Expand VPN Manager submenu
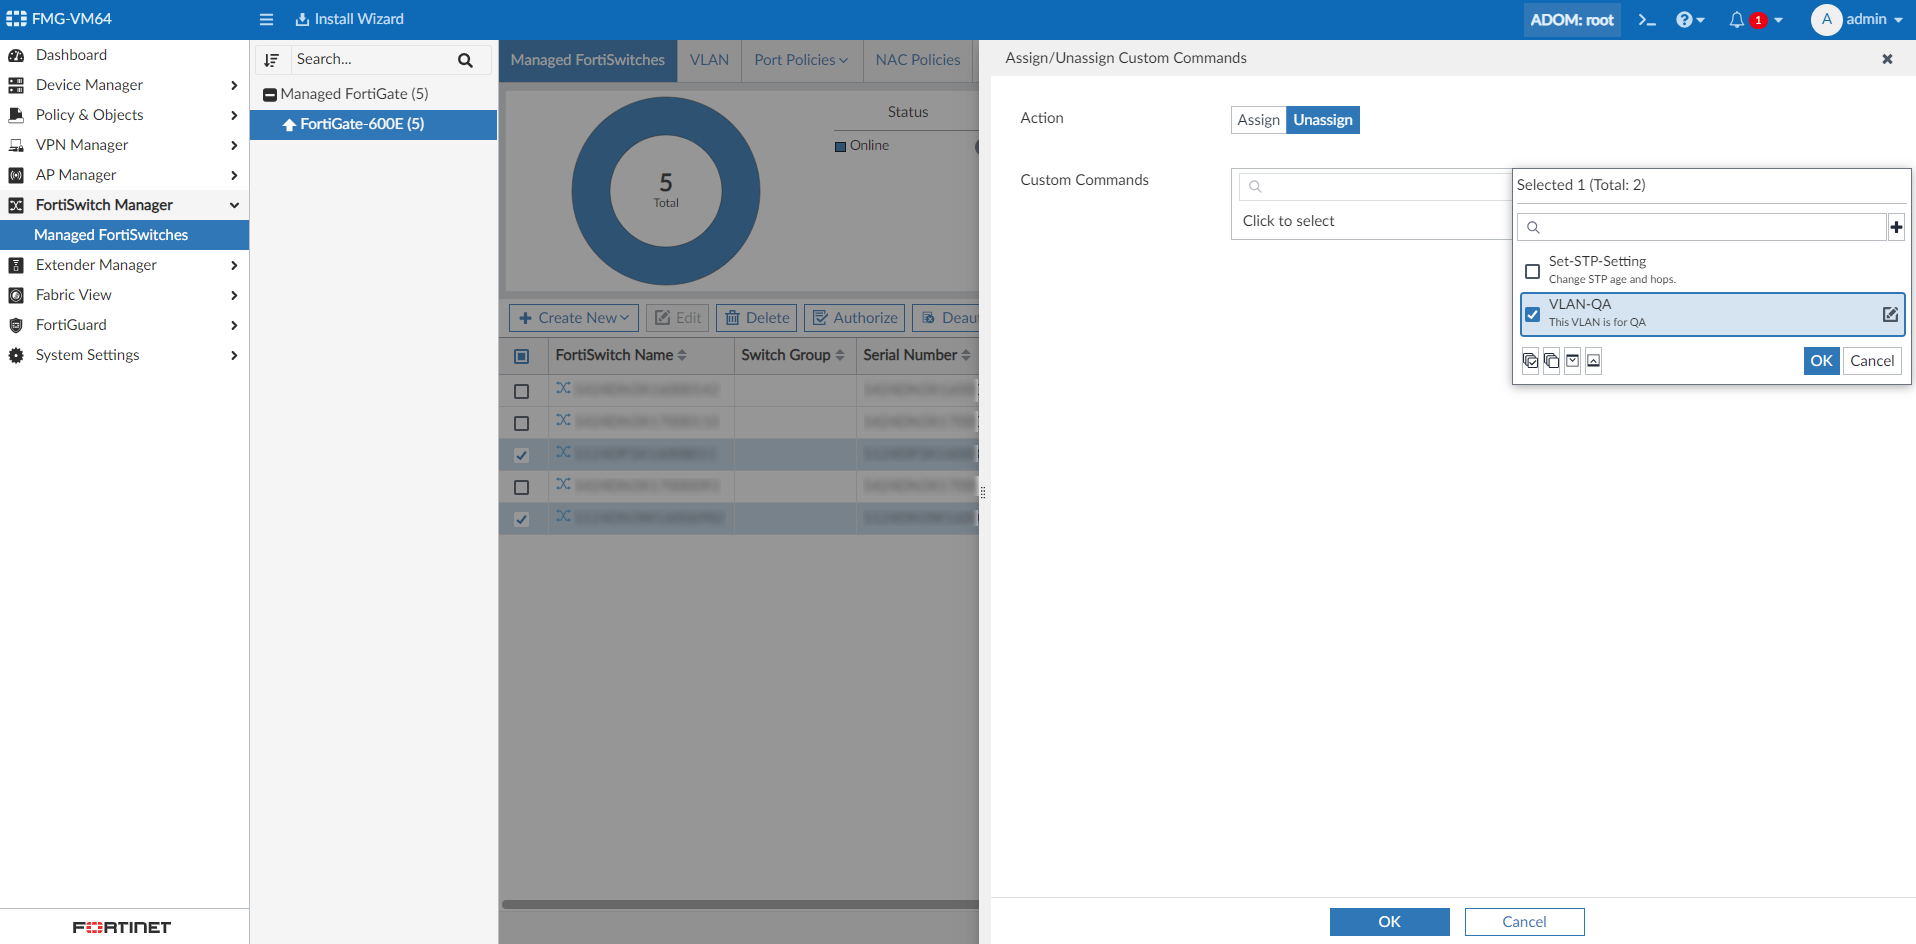Image resolution: width=1916 pixels, height=944 pixels. [x=234, y=145]
